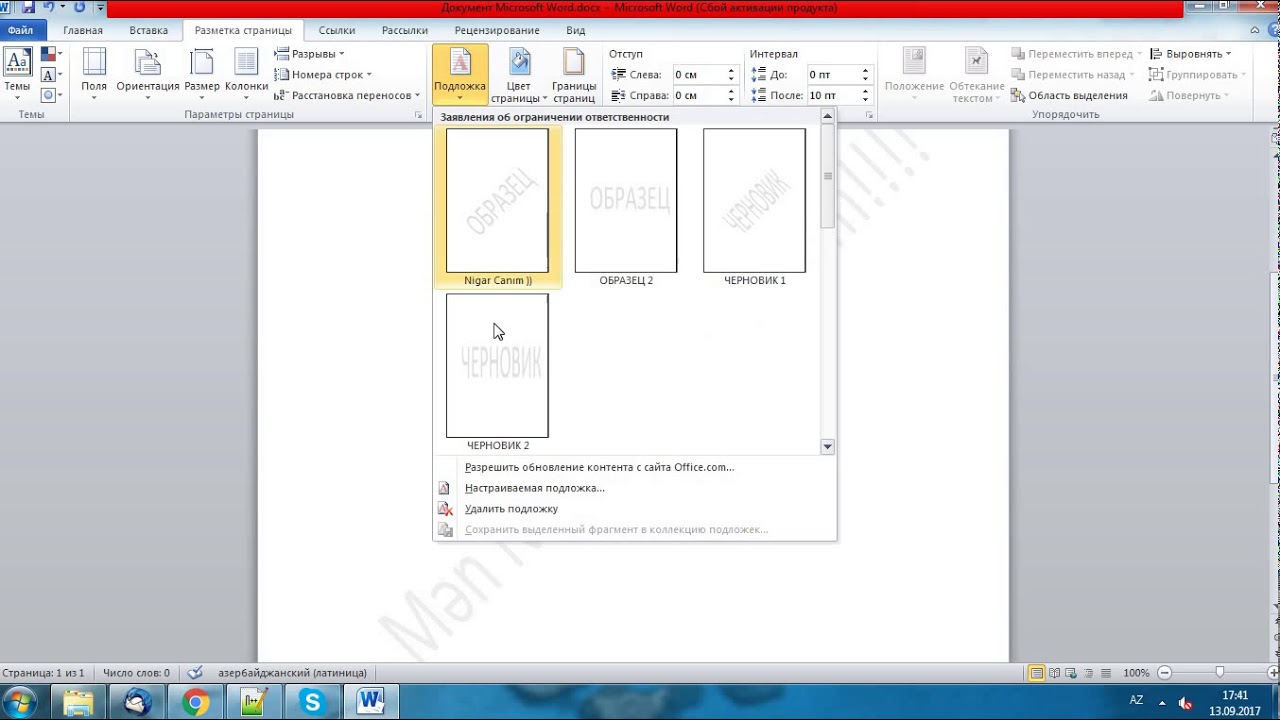Click the proofing check icon in status bar
1280x720 pixels.
pos(195,673)
